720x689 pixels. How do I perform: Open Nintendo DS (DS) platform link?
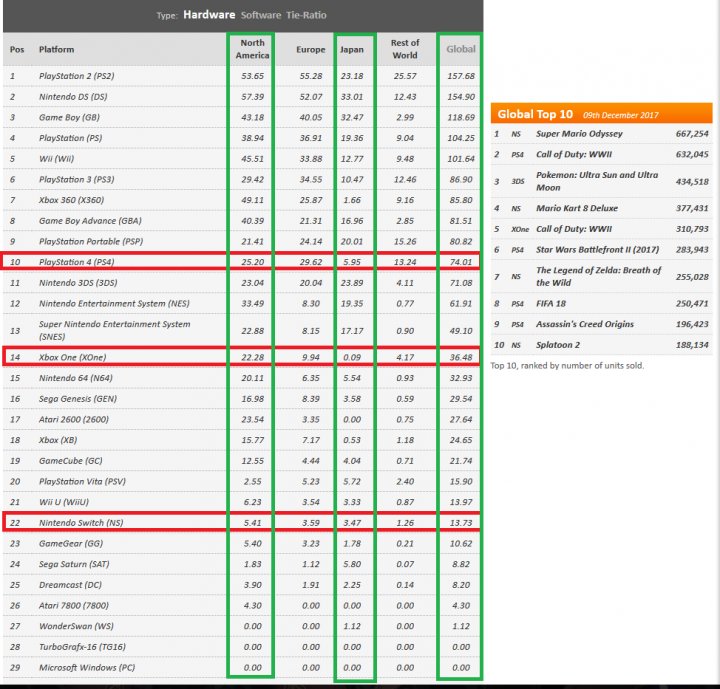[x=73, y=96]
